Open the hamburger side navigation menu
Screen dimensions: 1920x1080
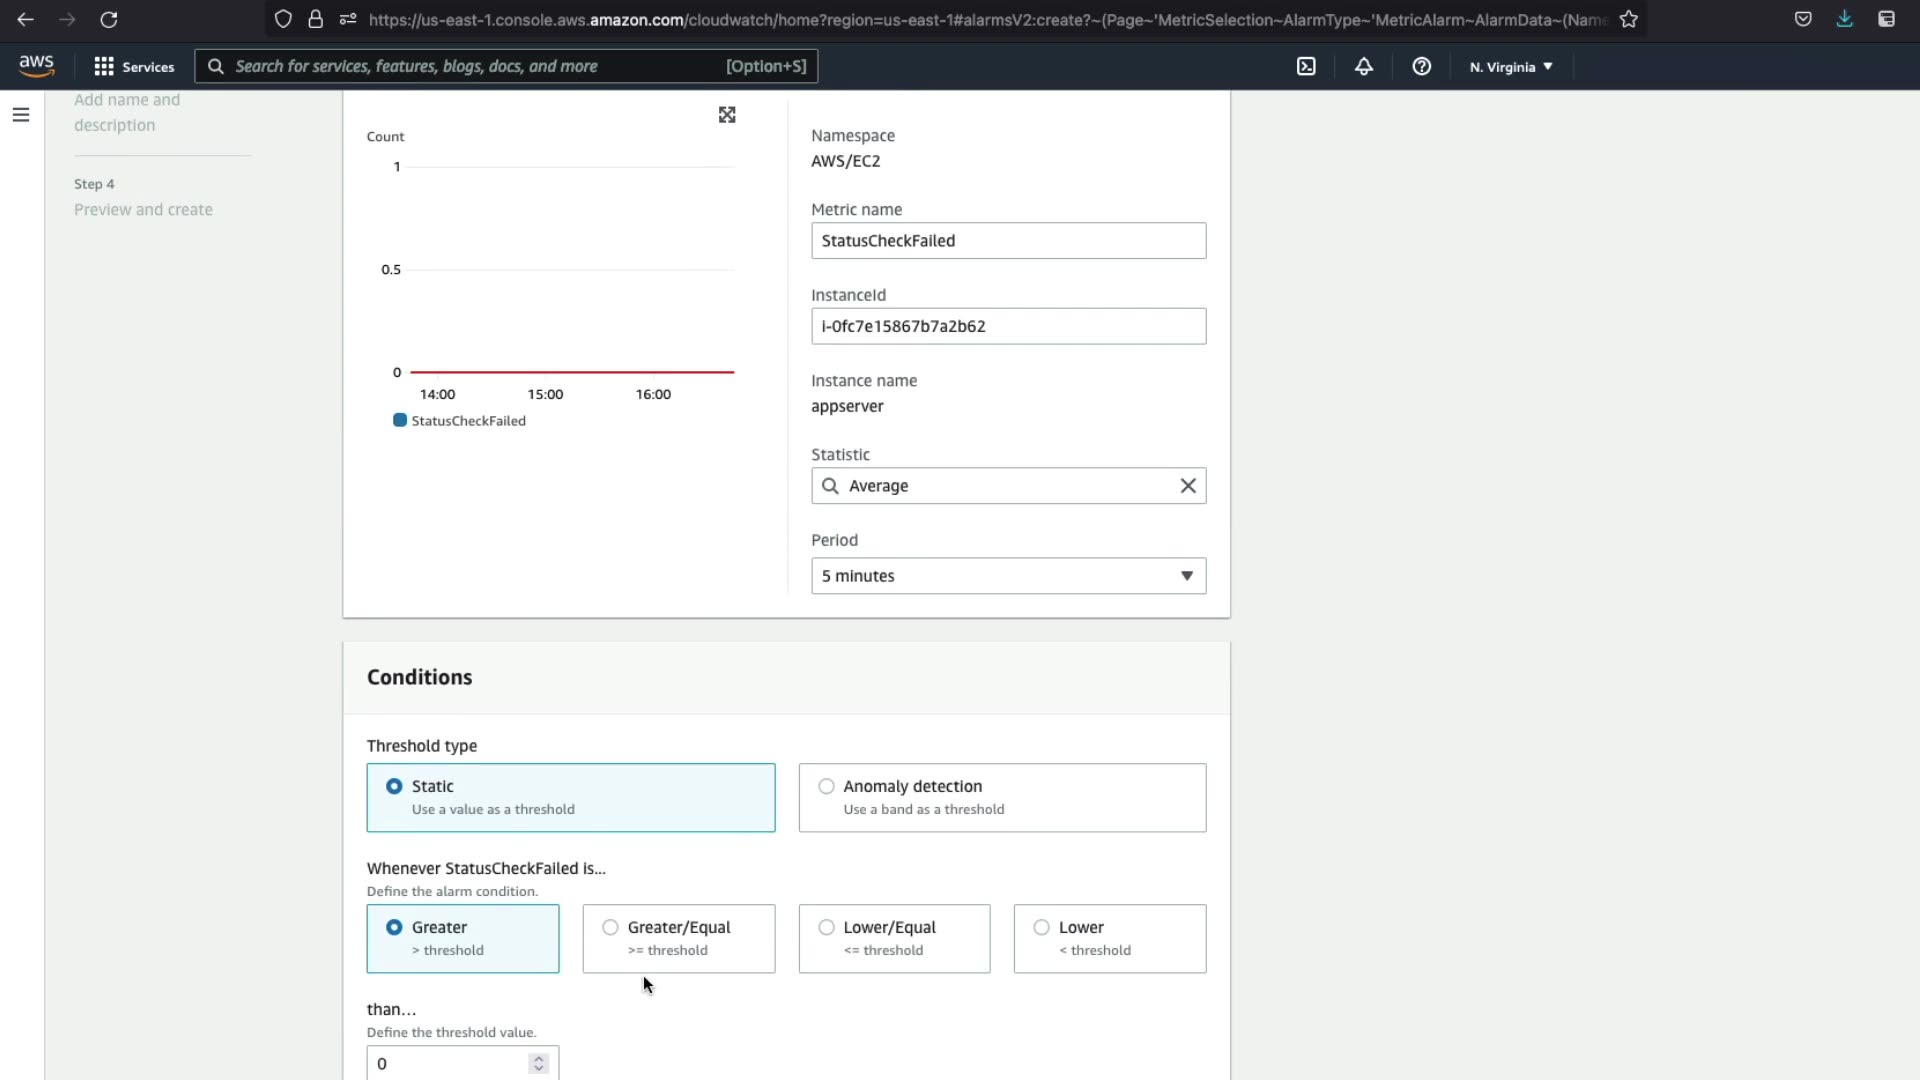(x=21, y=115)
